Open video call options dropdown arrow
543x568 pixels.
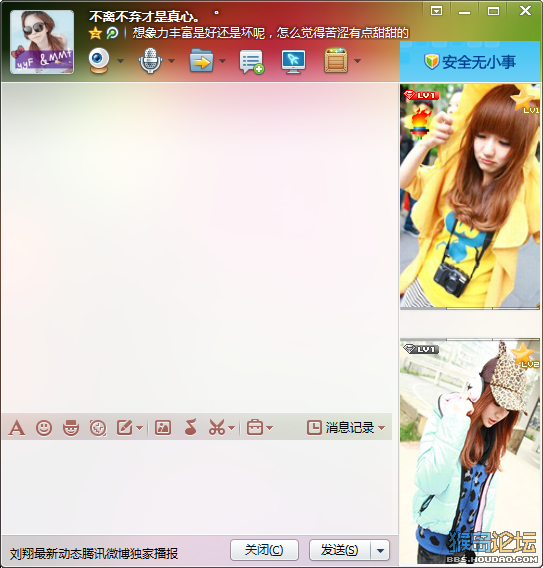point(121,61)
